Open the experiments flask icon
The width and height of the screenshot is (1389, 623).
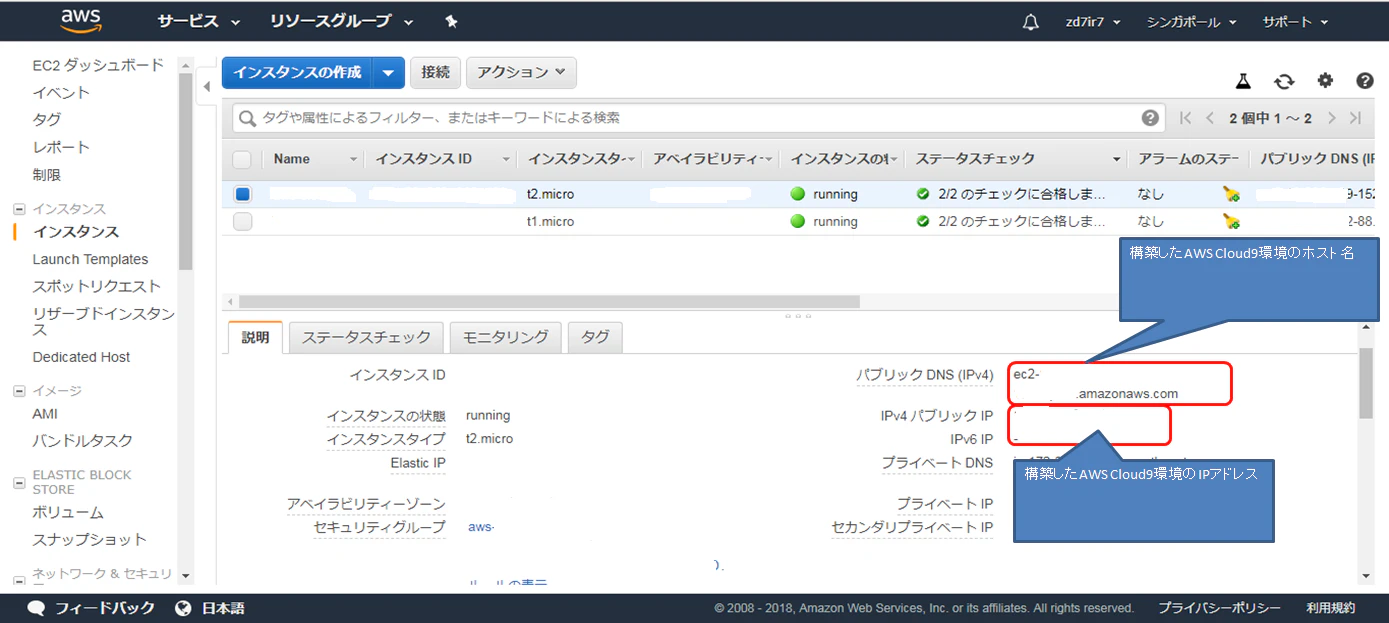1243,81
